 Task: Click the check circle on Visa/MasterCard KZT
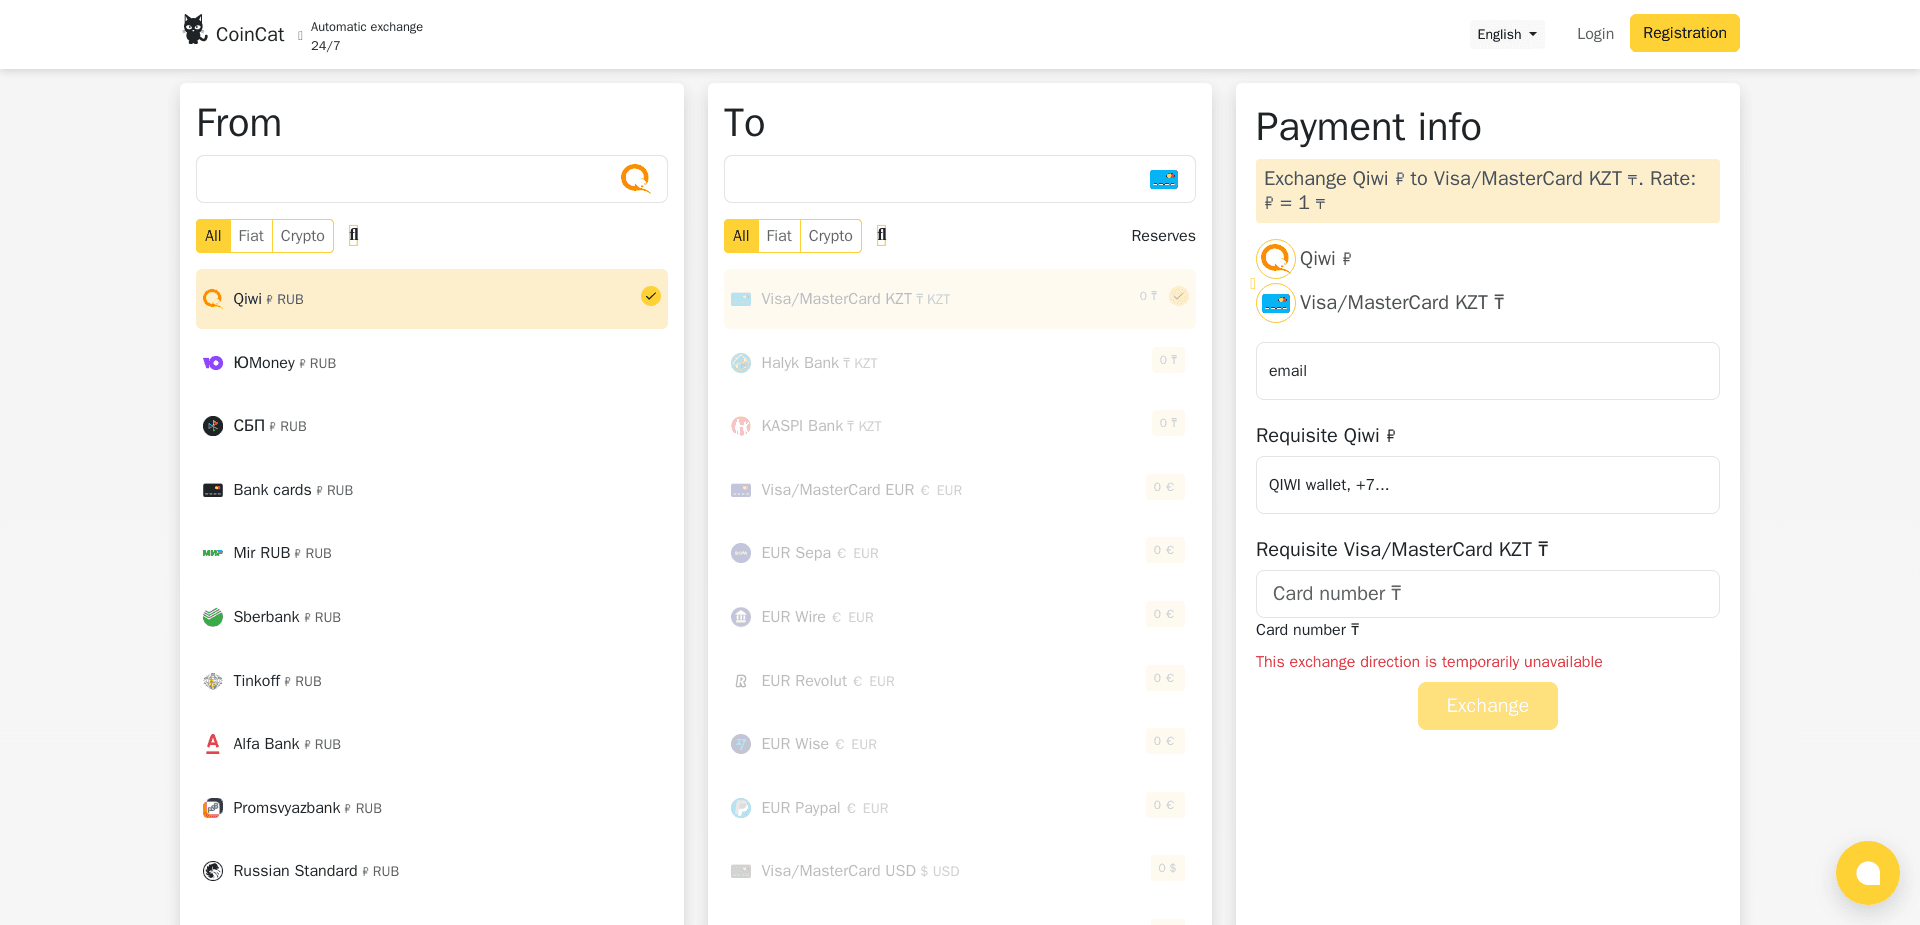[x=1178, y=297]
